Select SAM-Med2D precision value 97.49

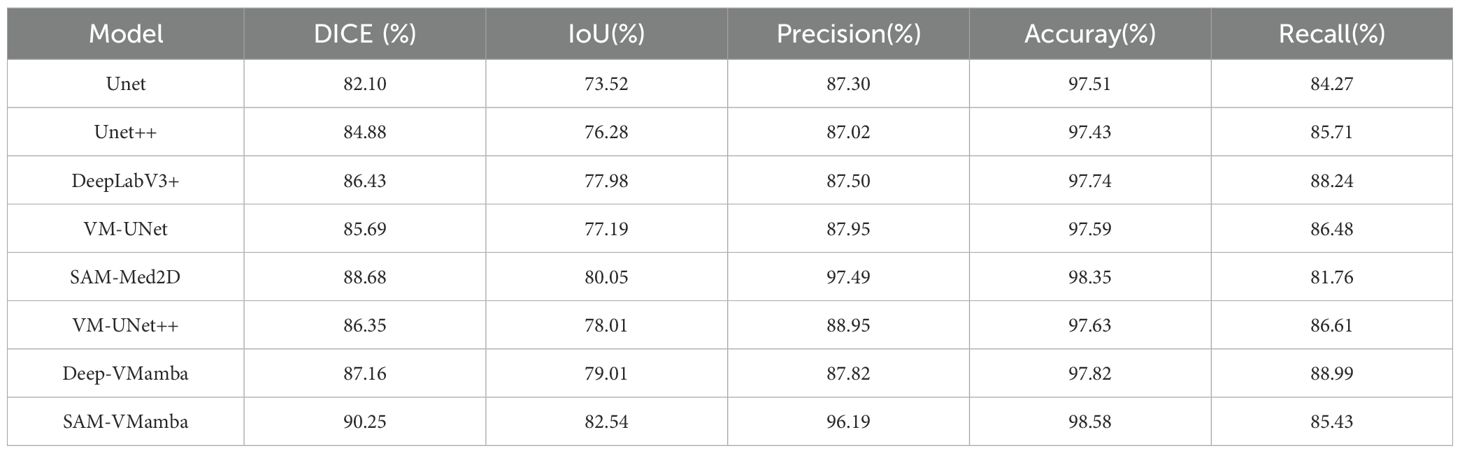coord(850,277)
